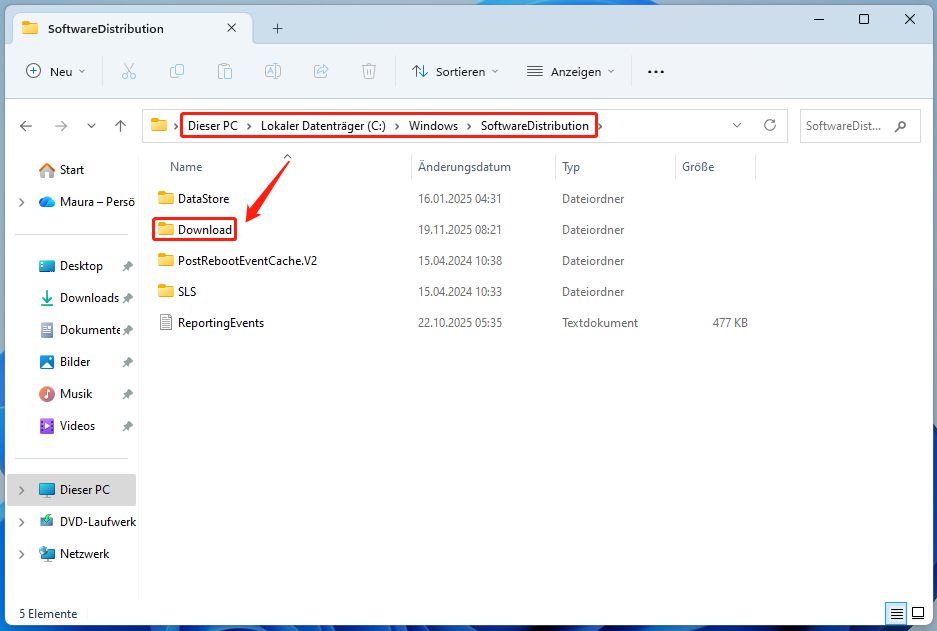This screenshot has height=631, width=937.
Task: Click the Paste icon in the toolbar
Action: pyautogui.click(x=224, y=71)
